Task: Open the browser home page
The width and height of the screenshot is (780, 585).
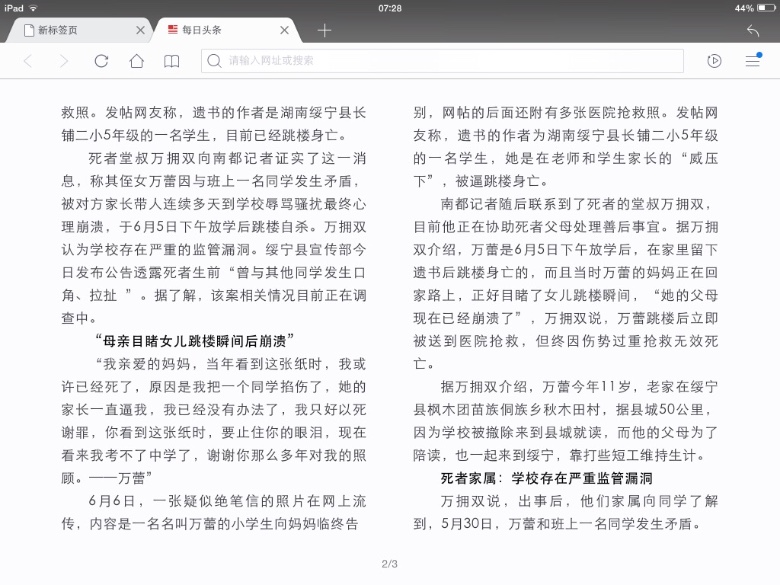Action: click(136, 61)
